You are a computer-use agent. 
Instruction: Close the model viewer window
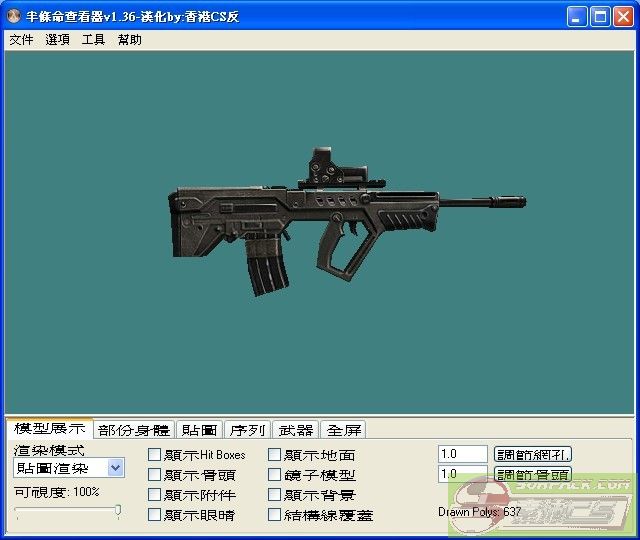pos(623,17)
